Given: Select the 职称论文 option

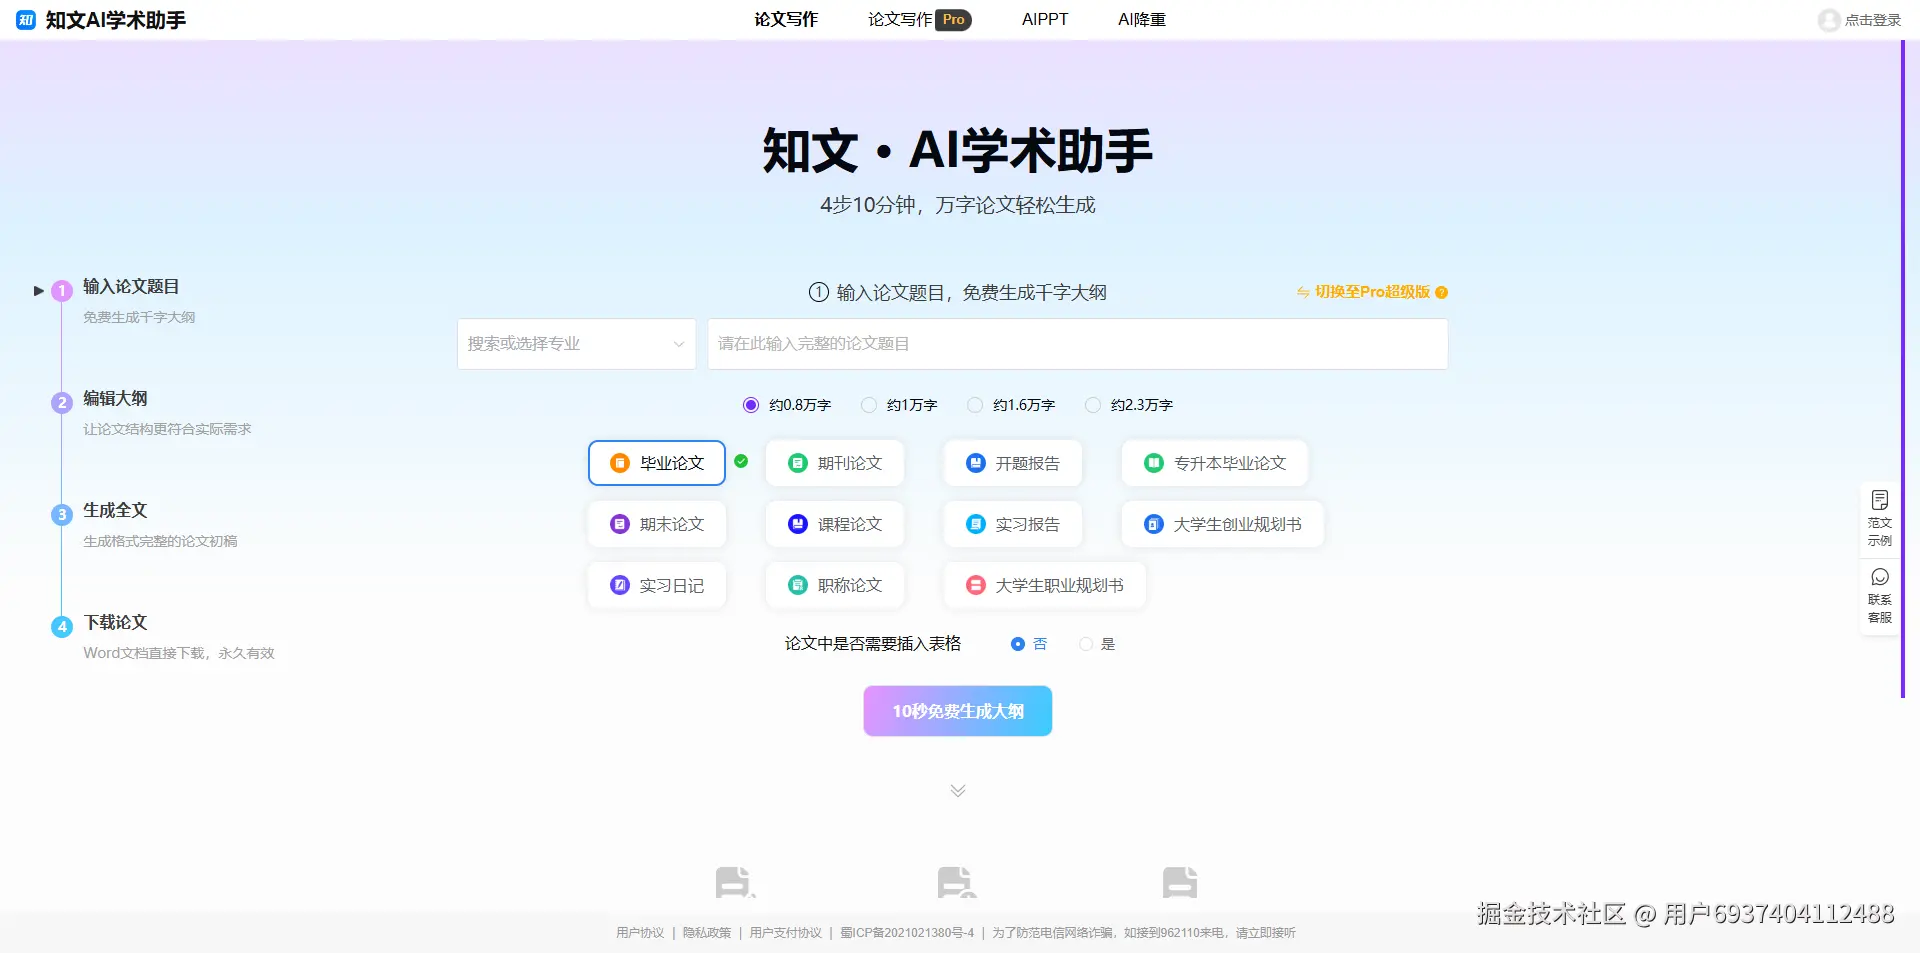Looking at the screenshot, I should coord(834,585).
